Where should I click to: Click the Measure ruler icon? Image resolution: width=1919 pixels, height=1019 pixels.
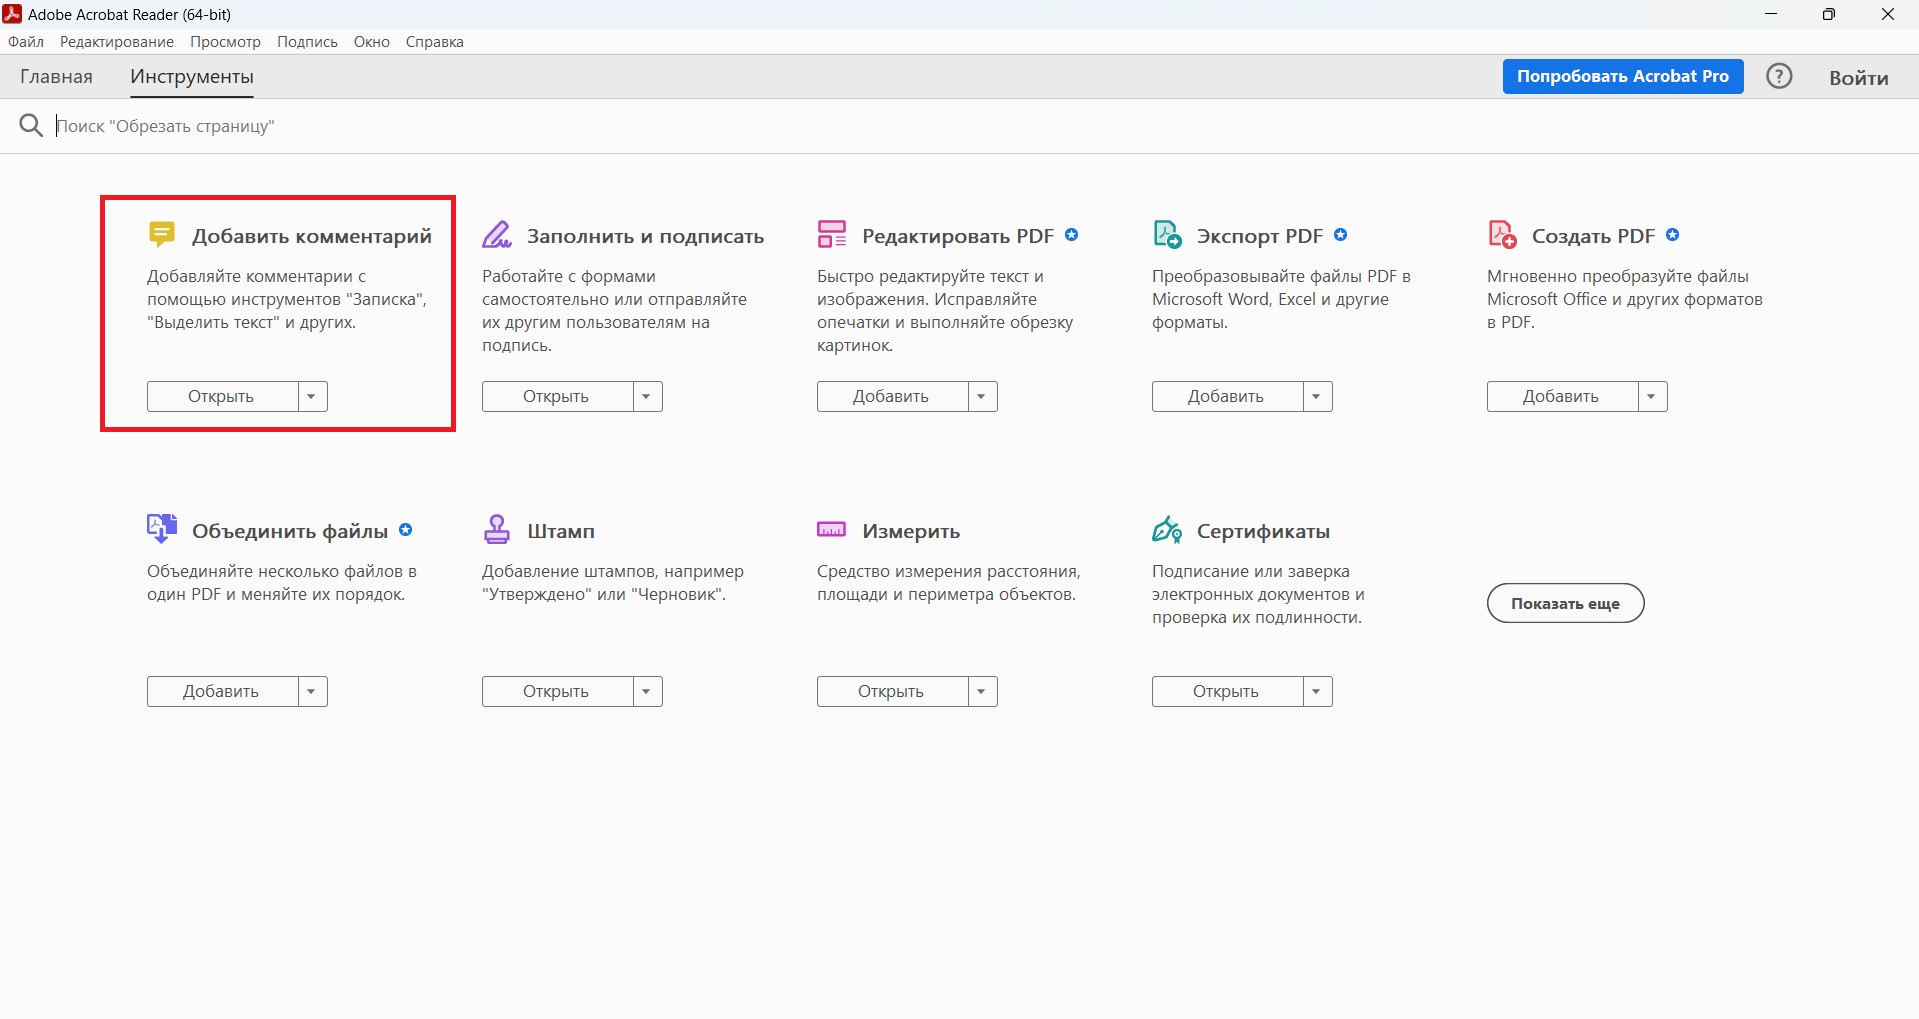832,529
